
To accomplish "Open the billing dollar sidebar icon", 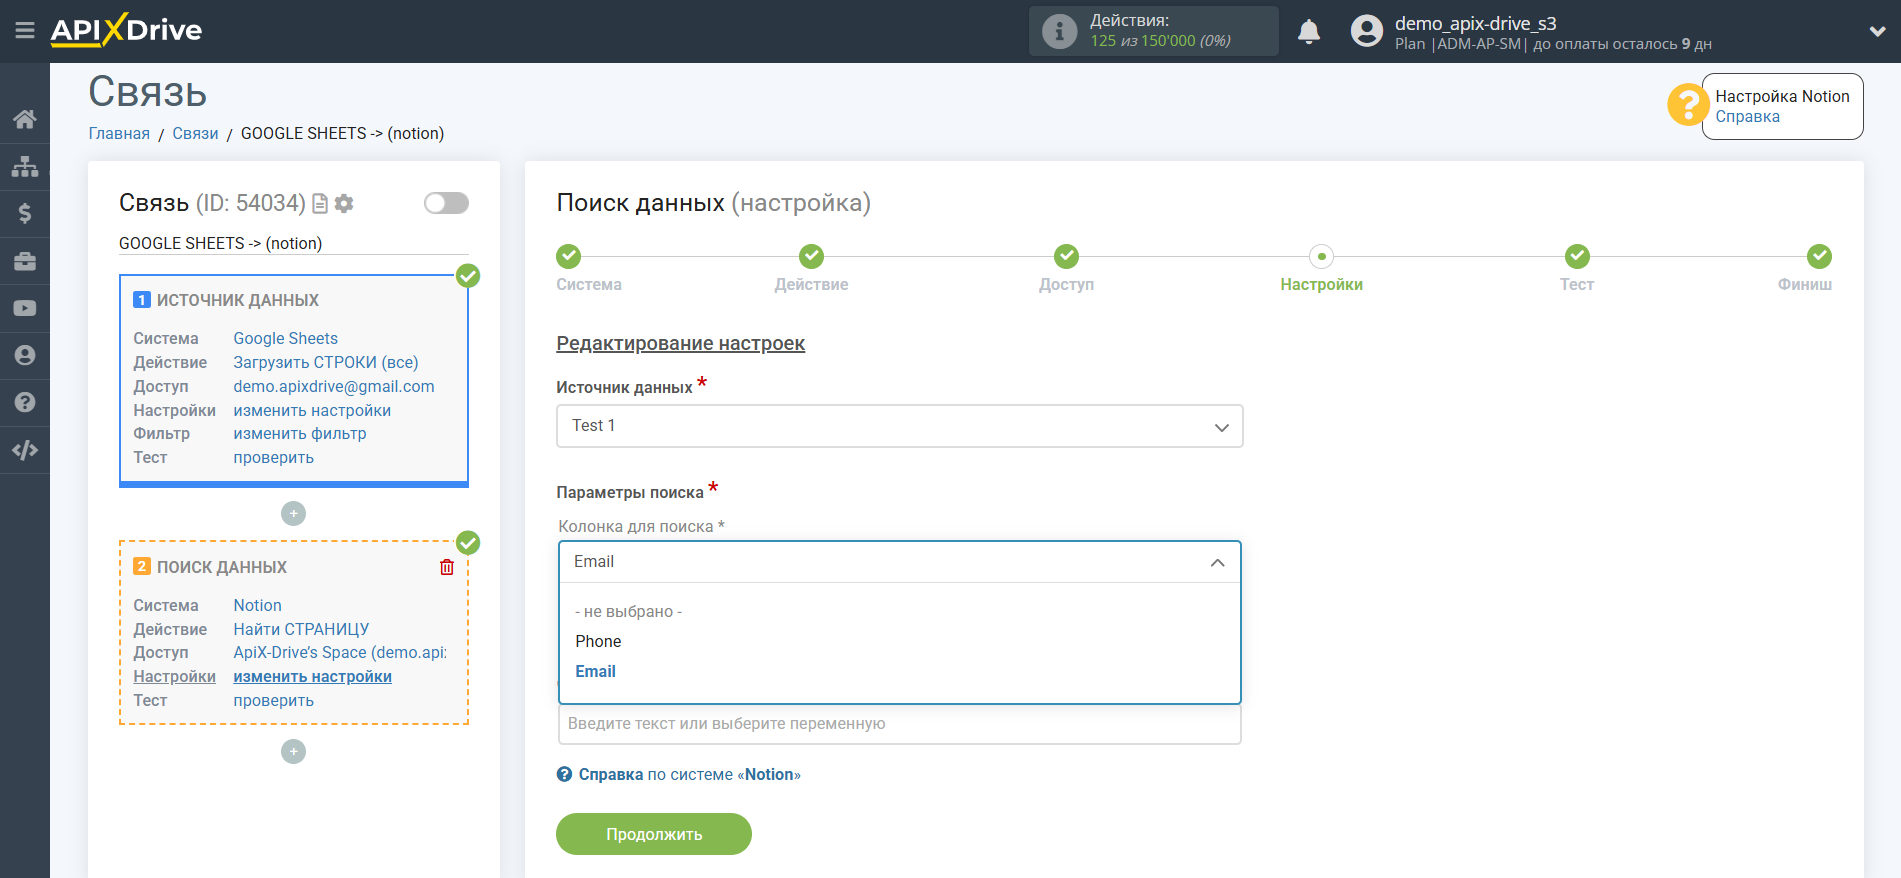I will point(25,213).
